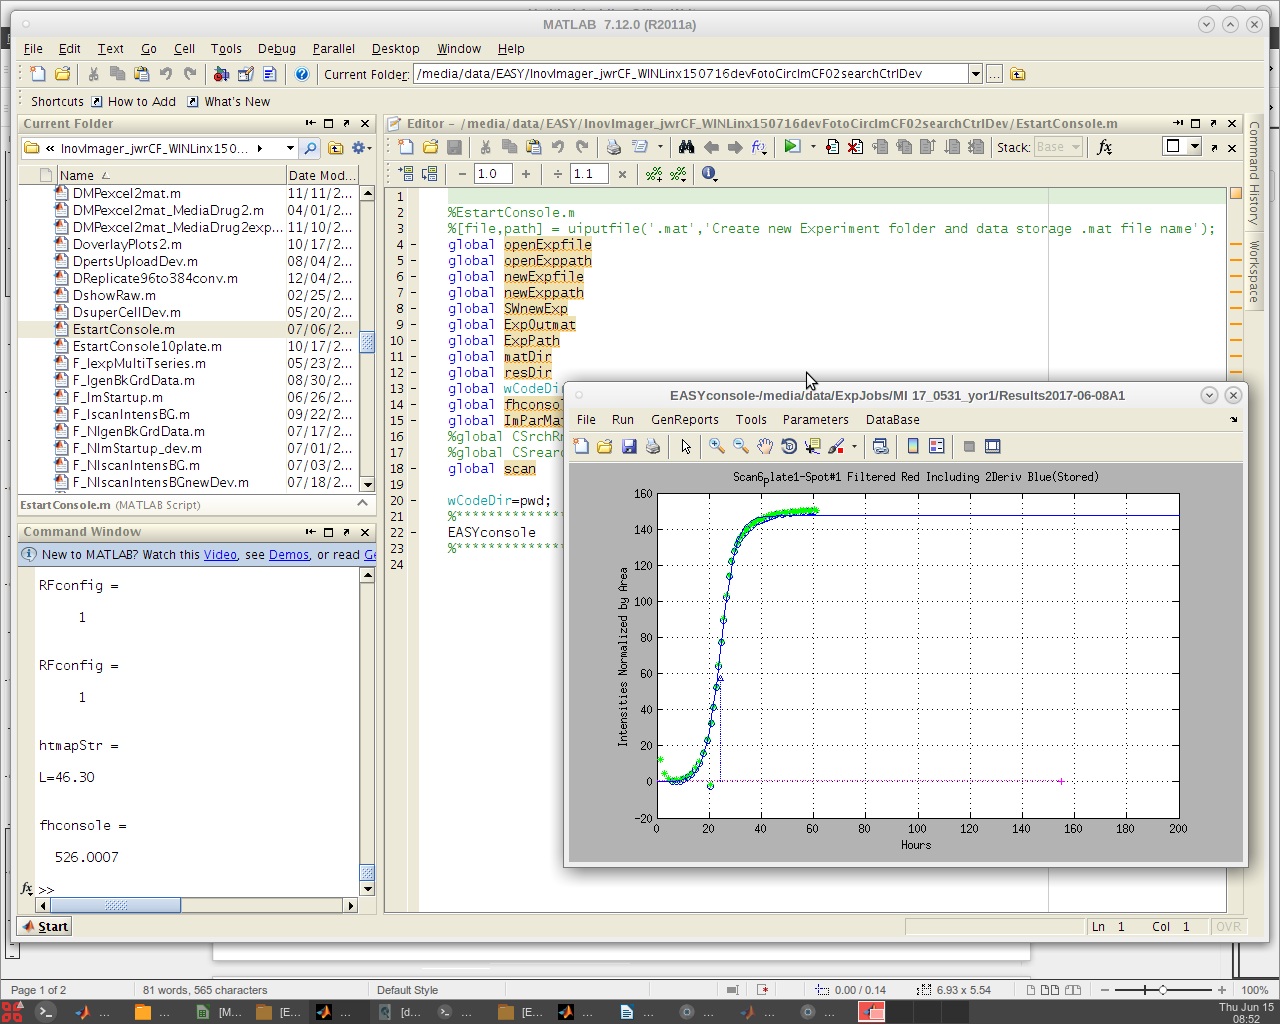This screenshot has width=1280, height=1024.
Task: Open the Demos link in Command Window
Action: pyautogui.click(x=289, y=554)
